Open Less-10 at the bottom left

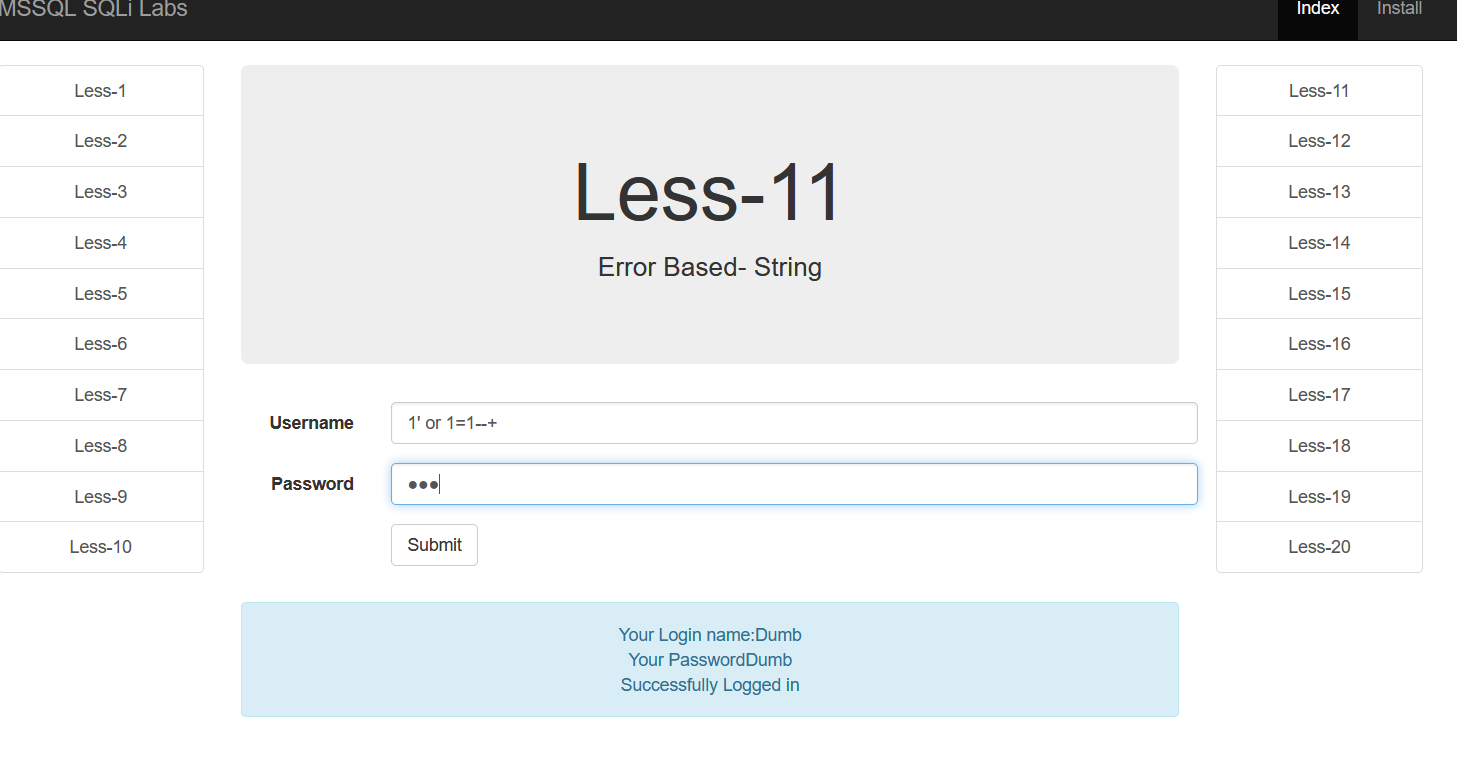click(x=100, y=546)
